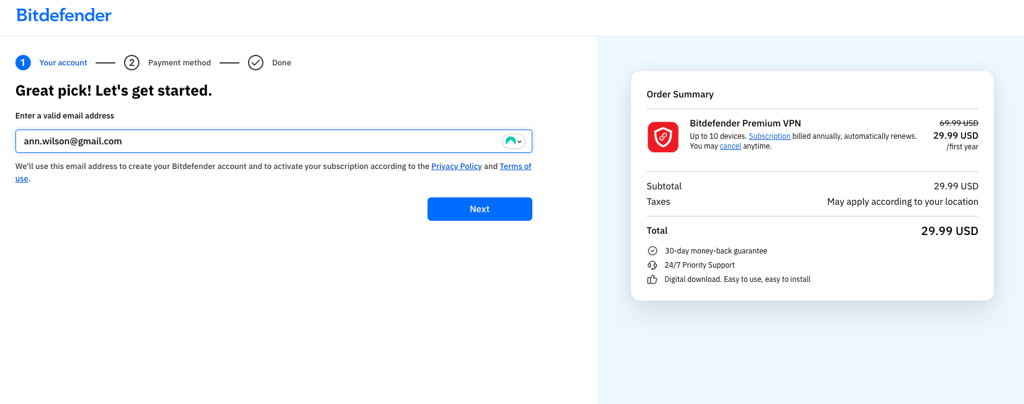Click the 24/7 support headset icon
Viewport: 1024px width, 404px height.
point(652,265)
